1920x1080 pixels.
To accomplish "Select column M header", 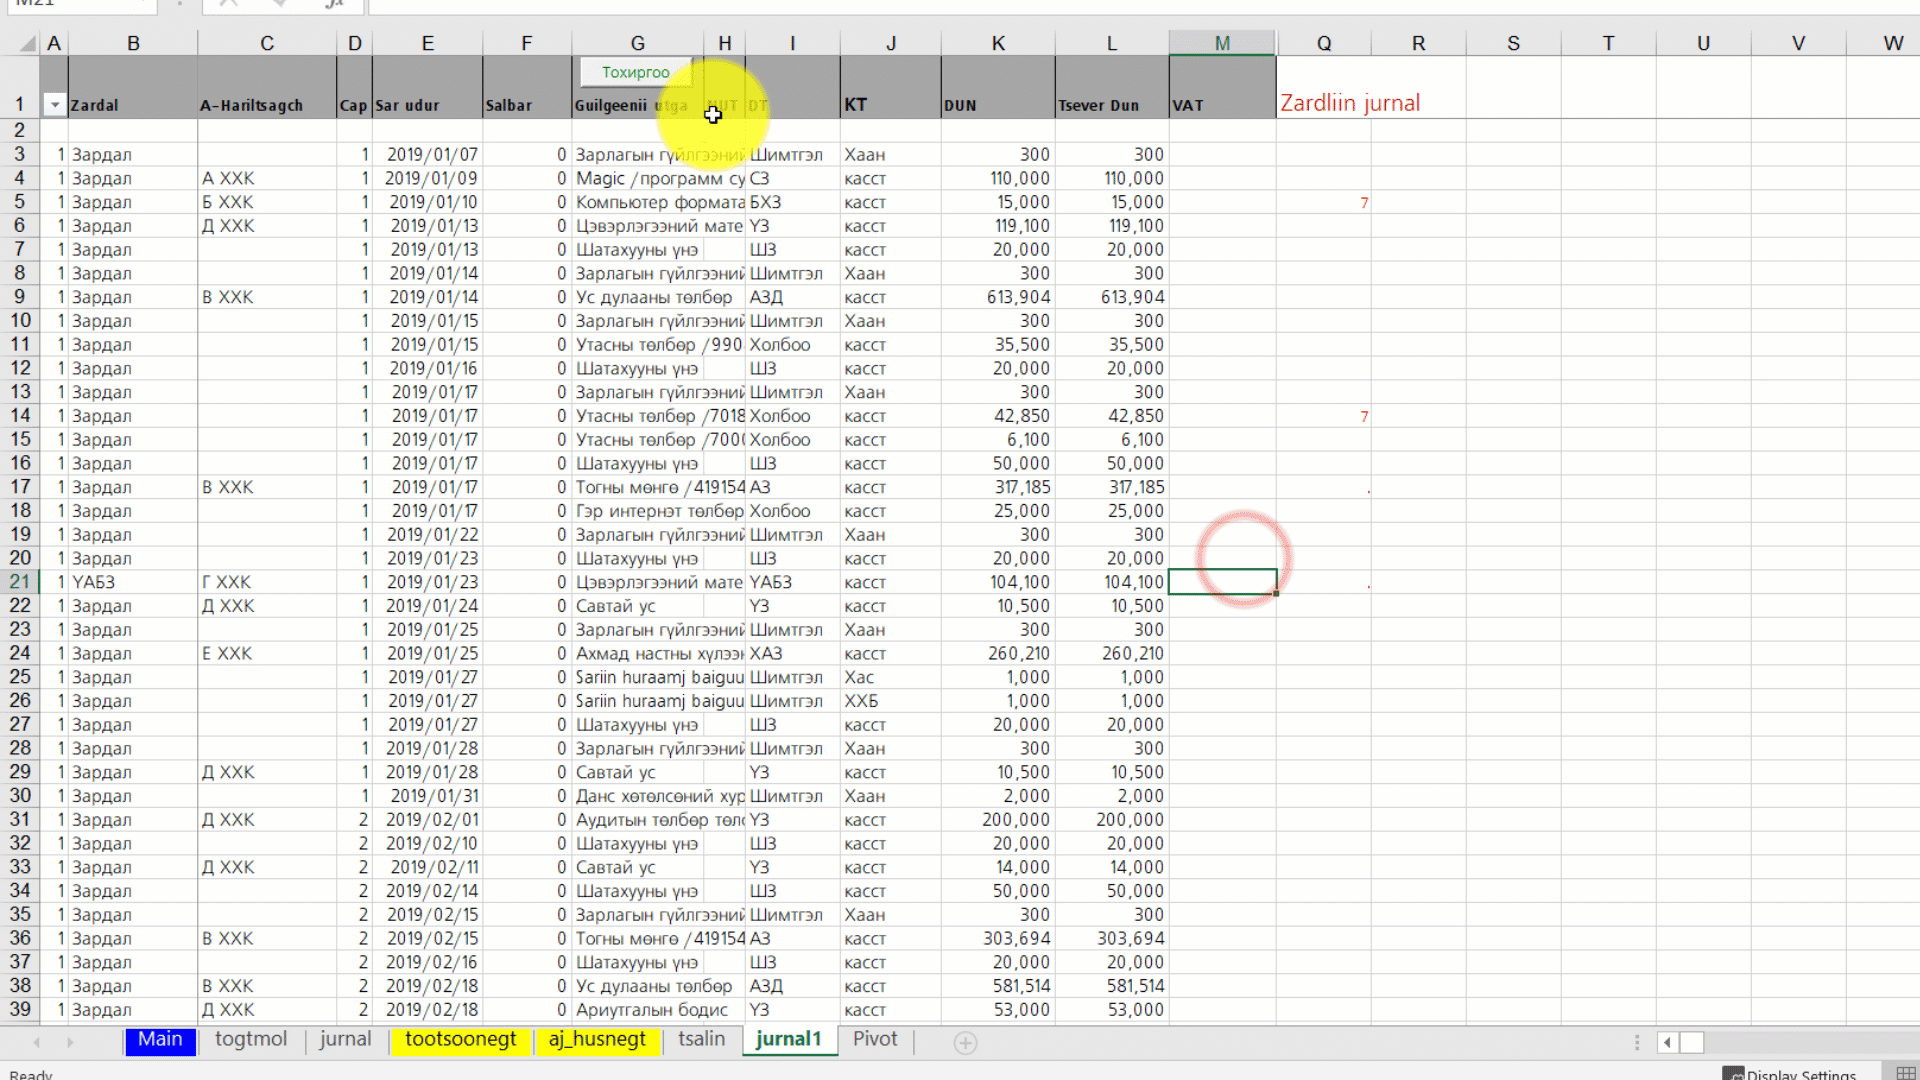I will [1222, 43].
